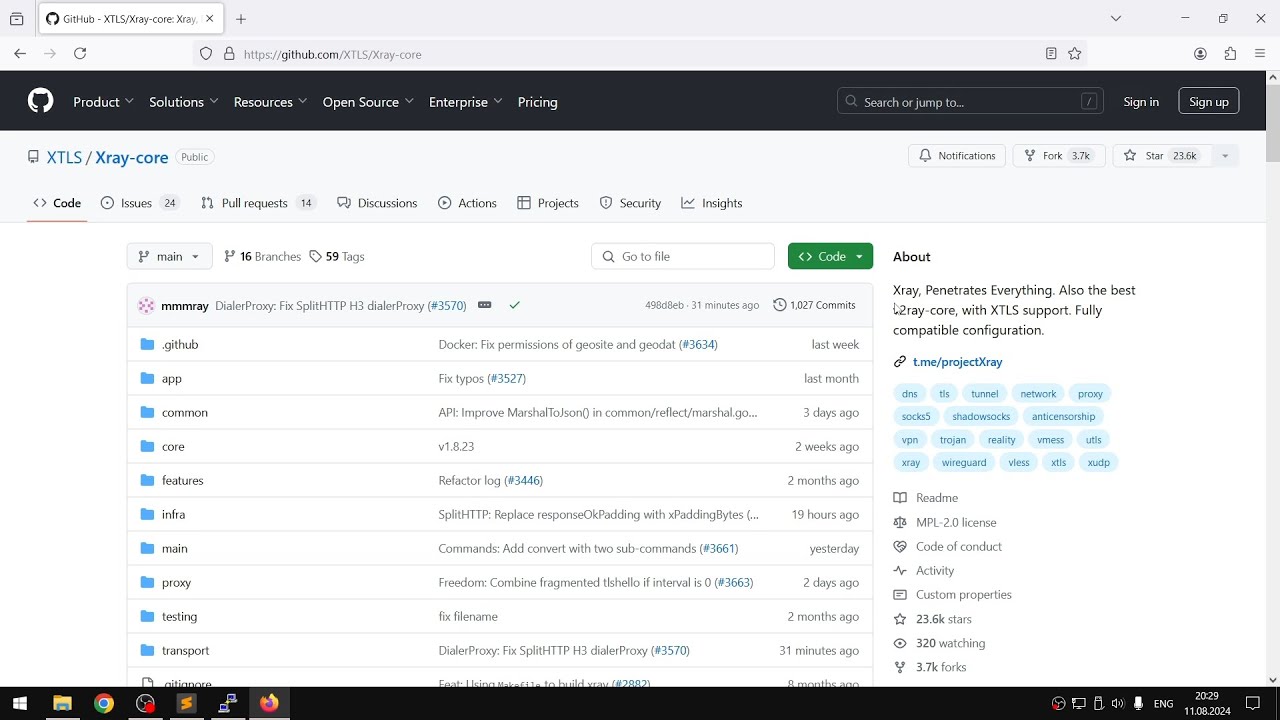
Task: Expand the Resources menu
Action: tap(270, 102)
